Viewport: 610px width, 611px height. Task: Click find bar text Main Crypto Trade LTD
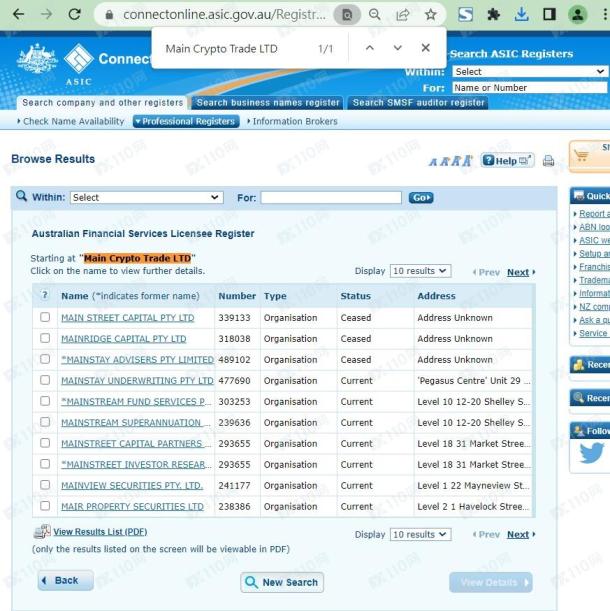(221, 49)
